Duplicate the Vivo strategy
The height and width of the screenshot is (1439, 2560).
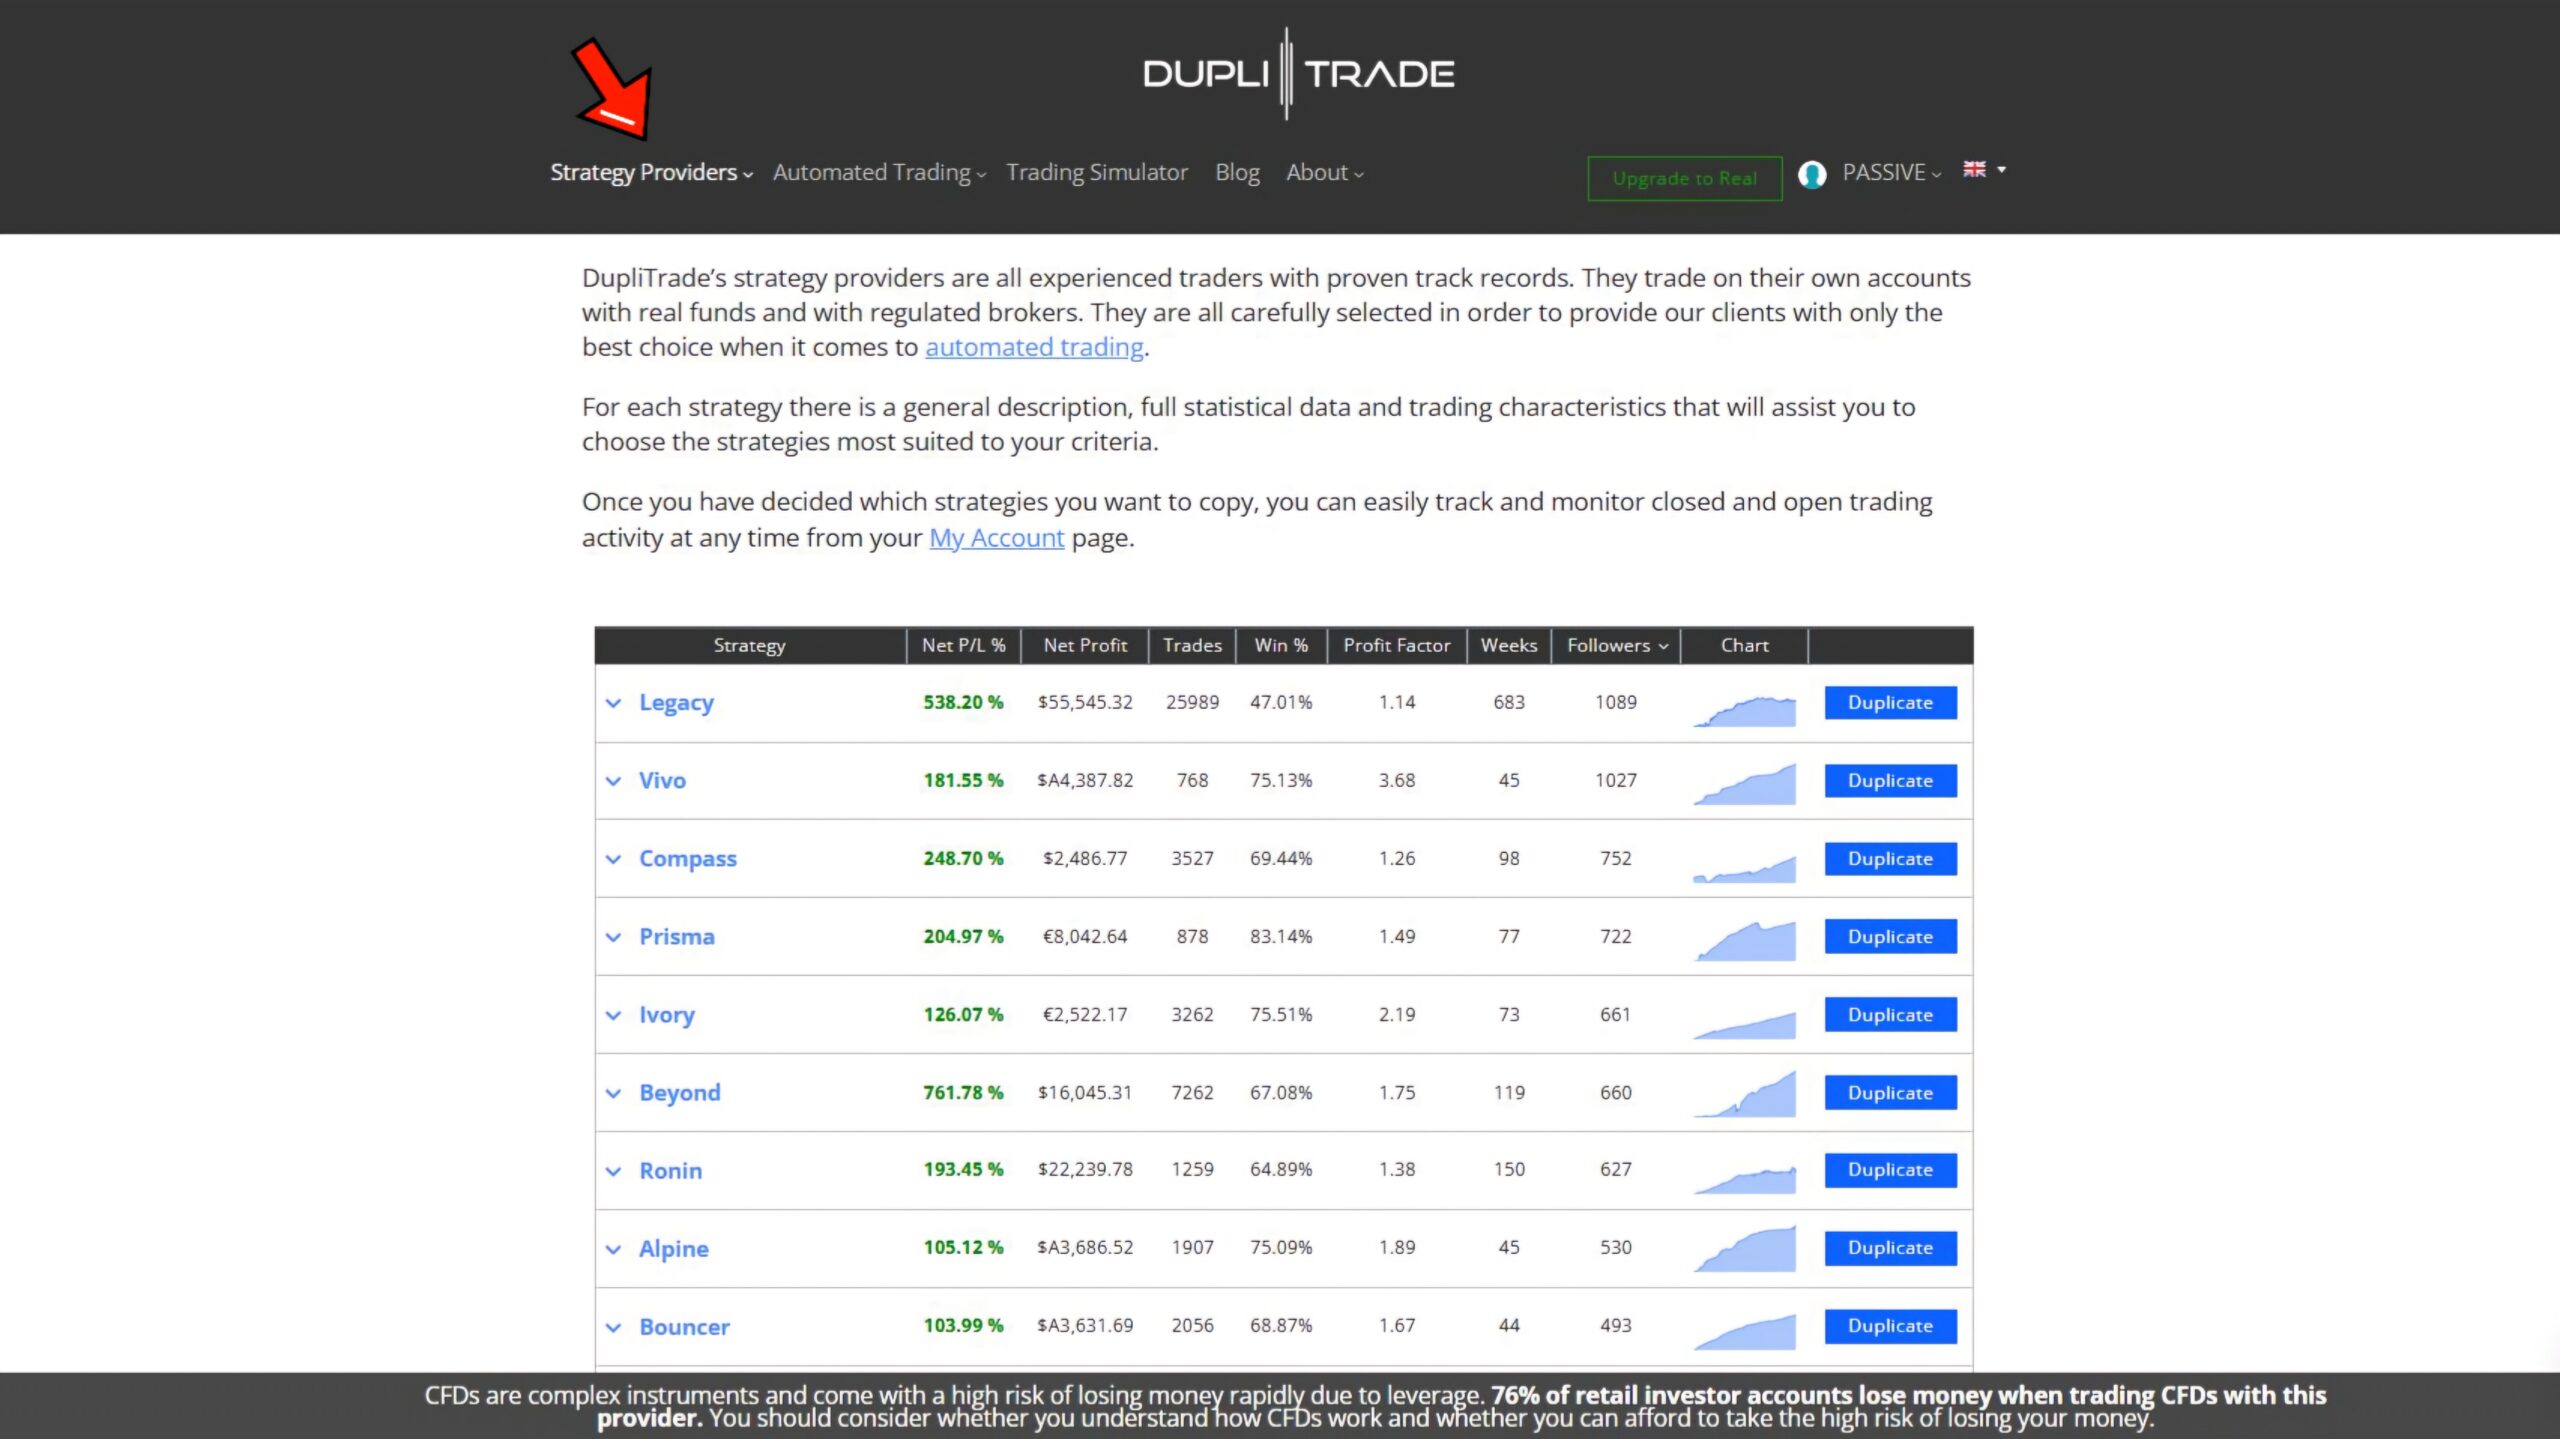pyautogui.click(x=1890, y=780)
